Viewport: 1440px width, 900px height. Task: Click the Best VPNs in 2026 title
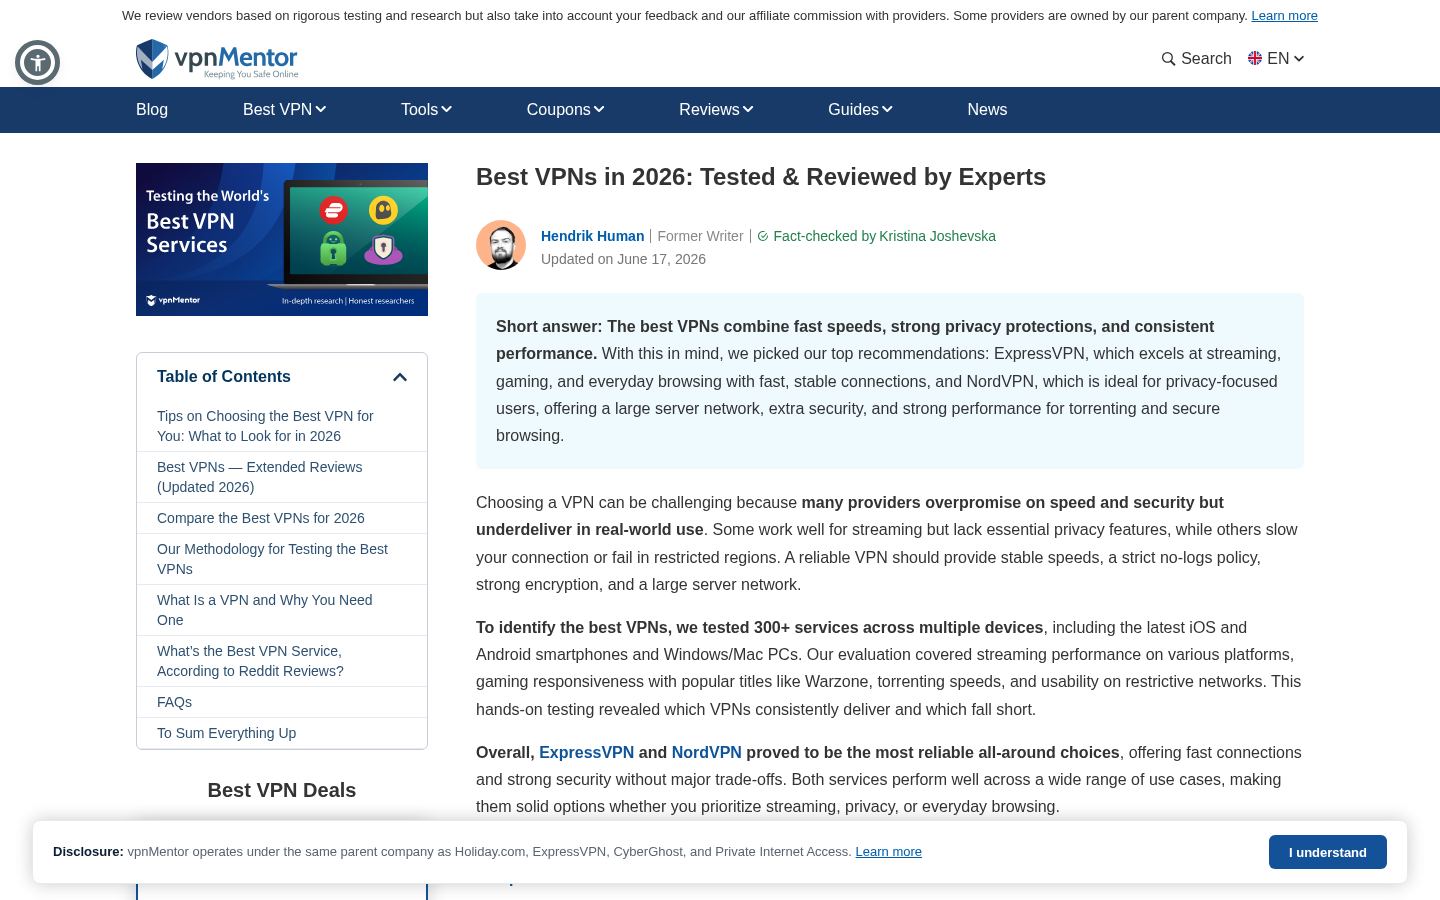pyautogui.click(x=761, y=177)
